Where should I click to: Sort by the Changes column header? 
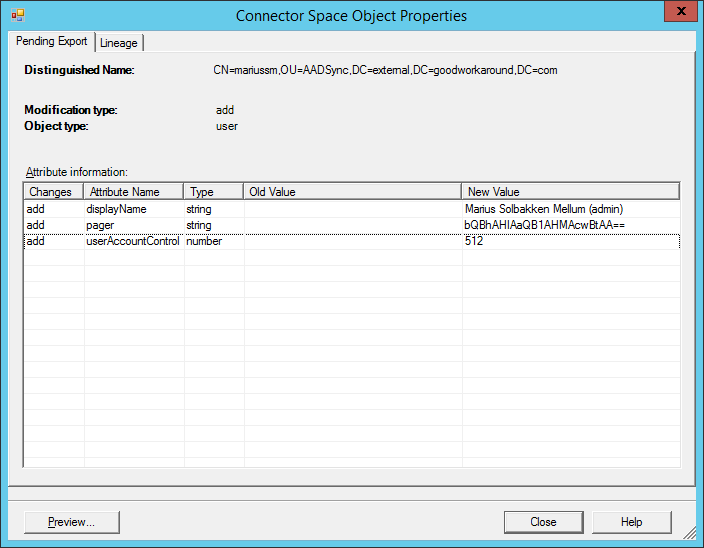[53, 191]
